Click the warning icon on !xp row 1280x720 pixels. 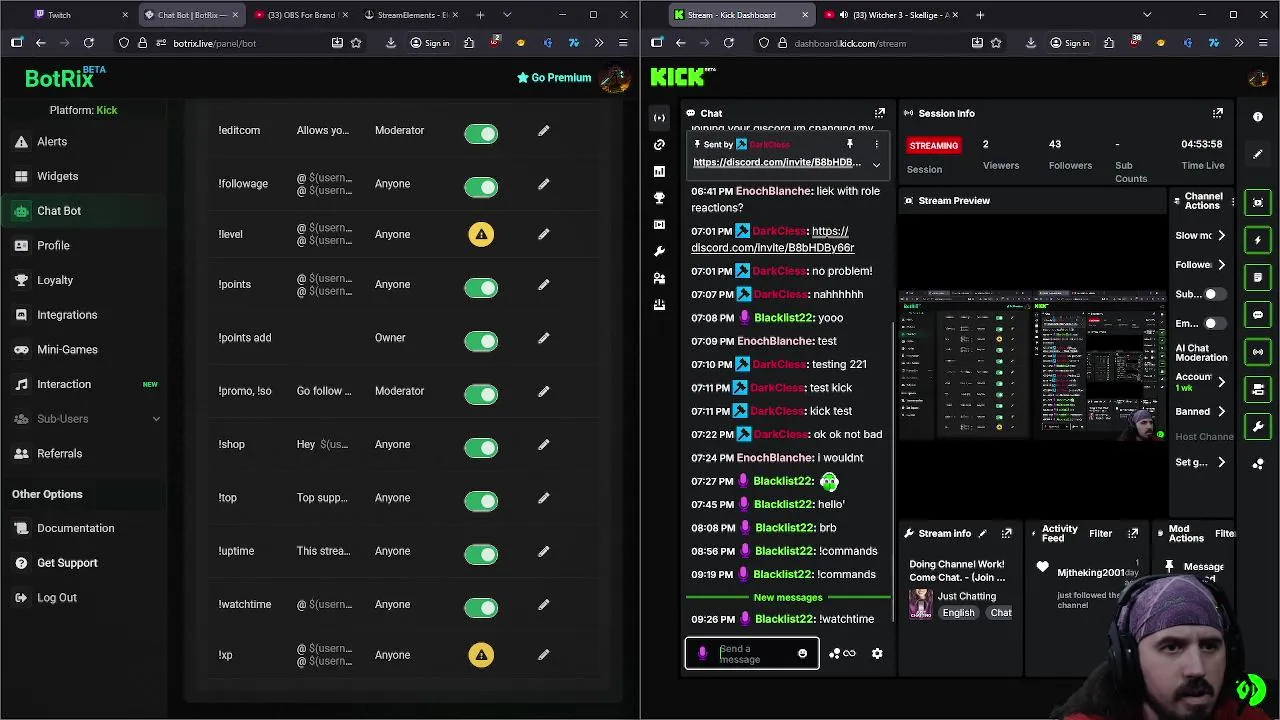[x=481, y=655]
